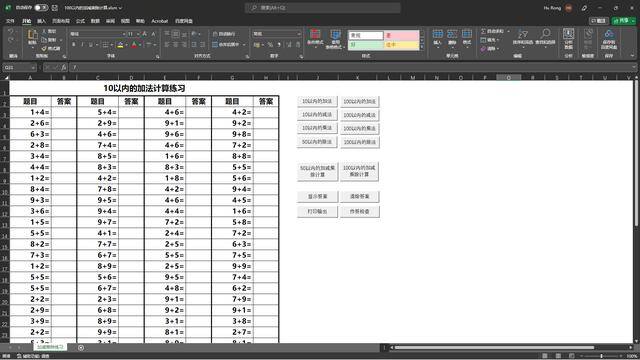Click the Analyze Data icon
Screen dimensions: 640x360
(568, 34)
